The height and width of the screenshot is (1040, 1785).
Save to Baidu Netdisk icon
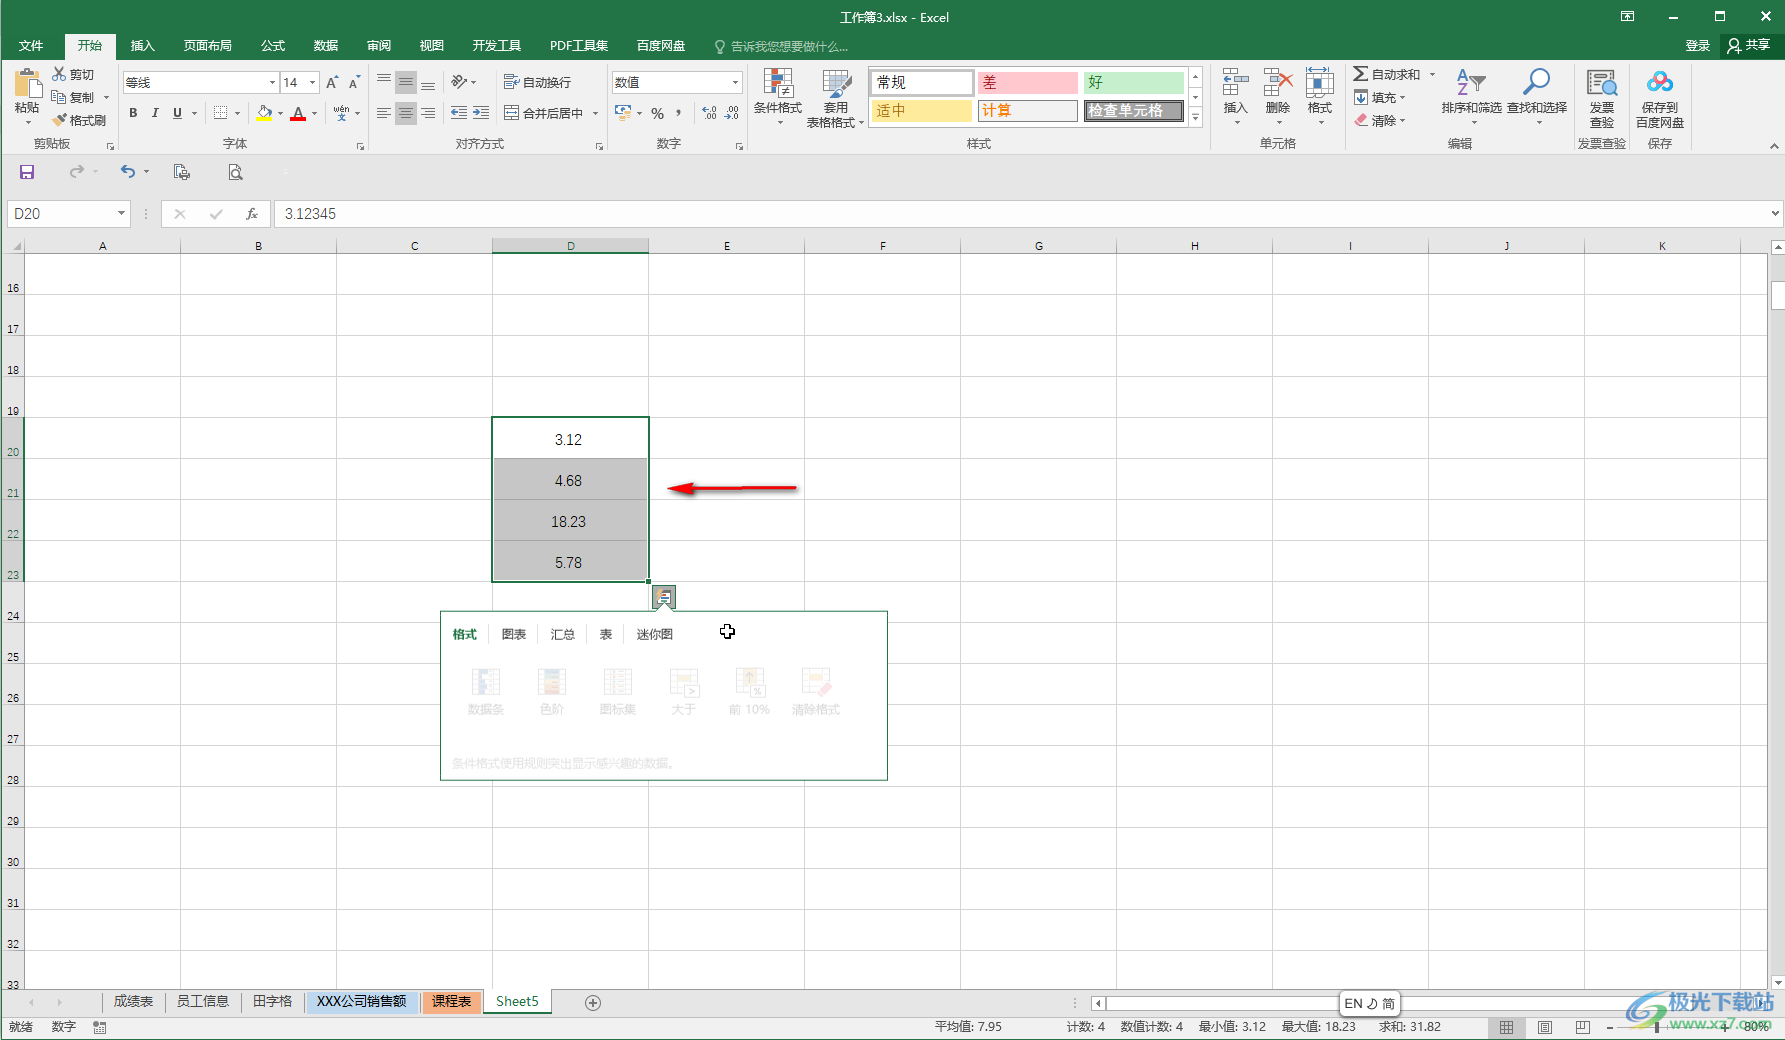tap(1660, 83)
